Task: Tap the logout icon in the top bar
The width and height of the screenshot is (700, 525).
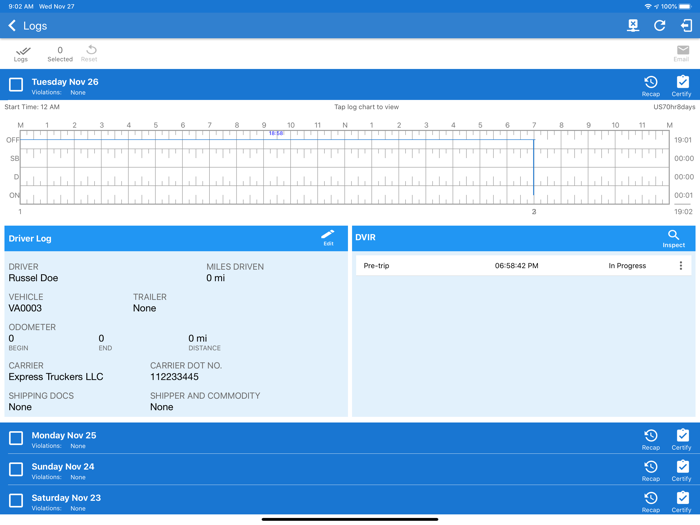Action: pyautogui.click(x=686, y=26)
